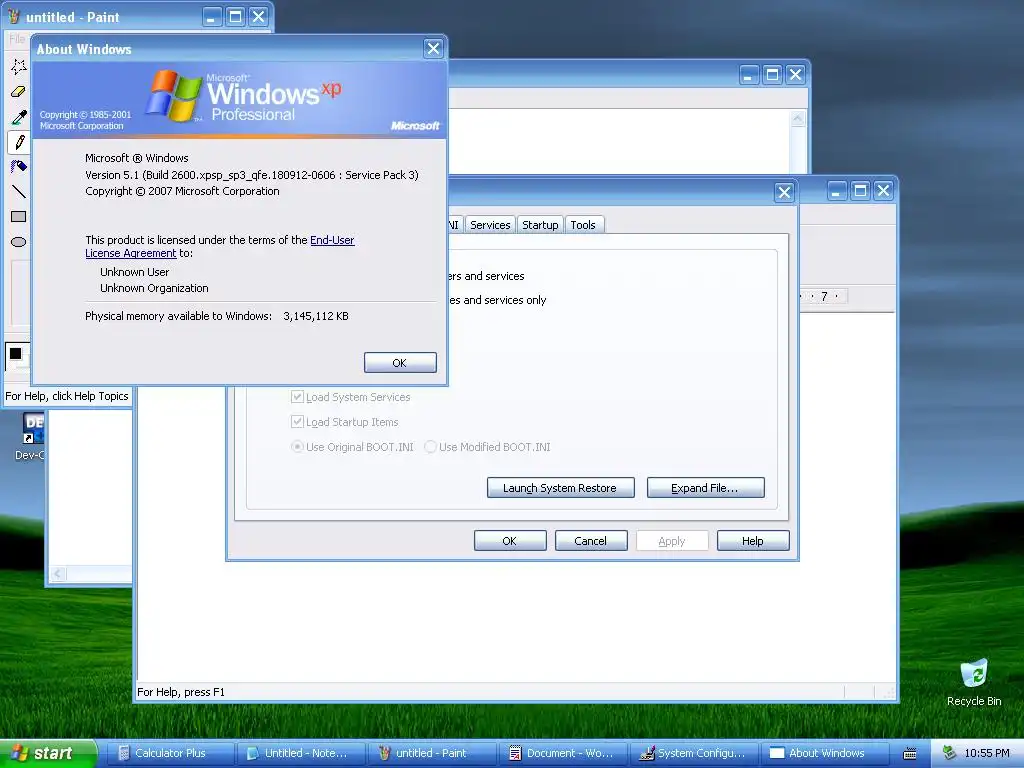This screenshot has width=1024, height=768.
Task: Click the physical memory value 3,145,112 KB
Action: click(316, 316)
